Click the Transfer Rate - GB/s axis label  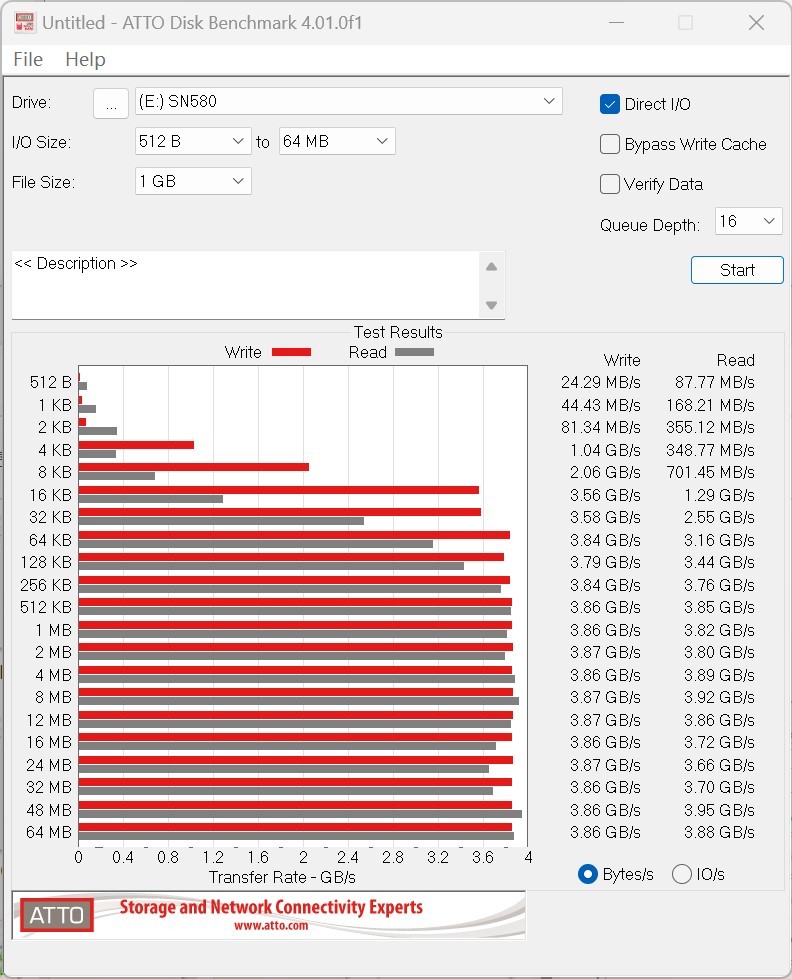point(282,877)
